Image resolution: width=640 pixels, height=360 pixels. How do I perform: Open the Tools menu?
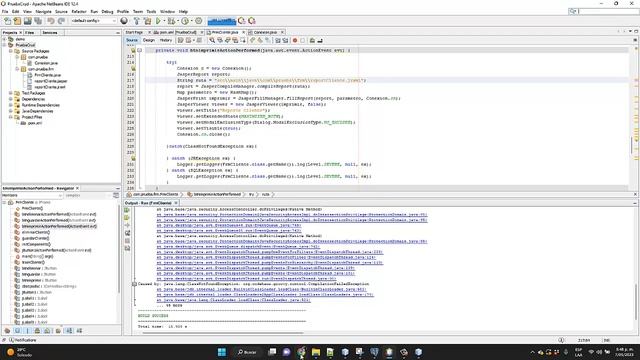151,11
